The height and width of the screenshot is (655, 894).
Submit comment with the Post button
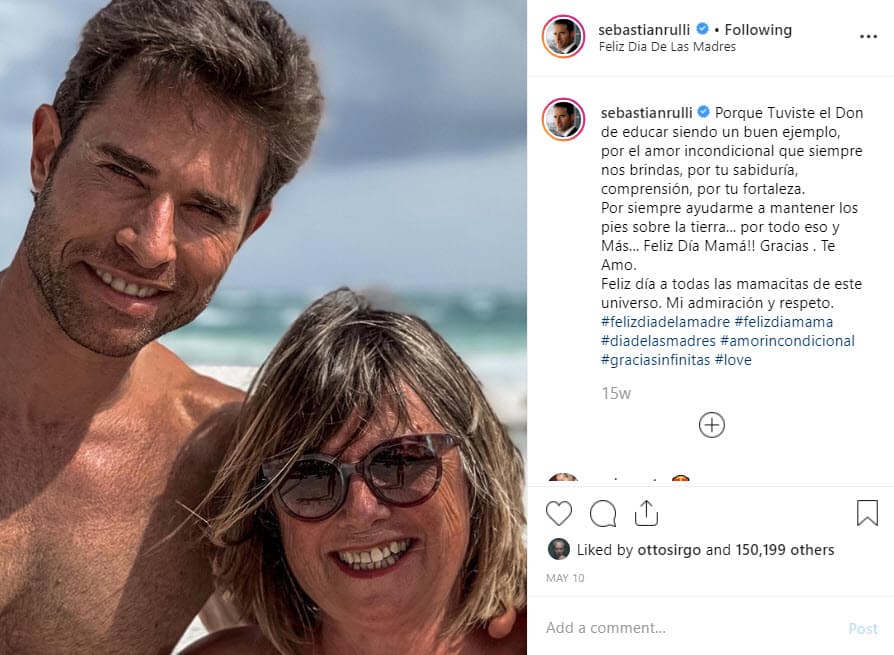click(x=862, y=628)
